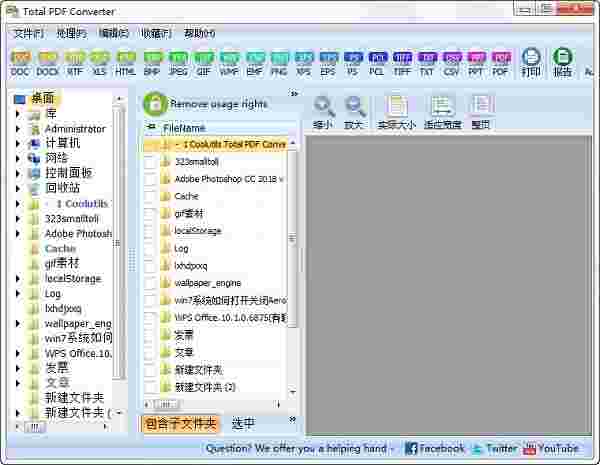Convert to EPS icon

pos(328,63)
